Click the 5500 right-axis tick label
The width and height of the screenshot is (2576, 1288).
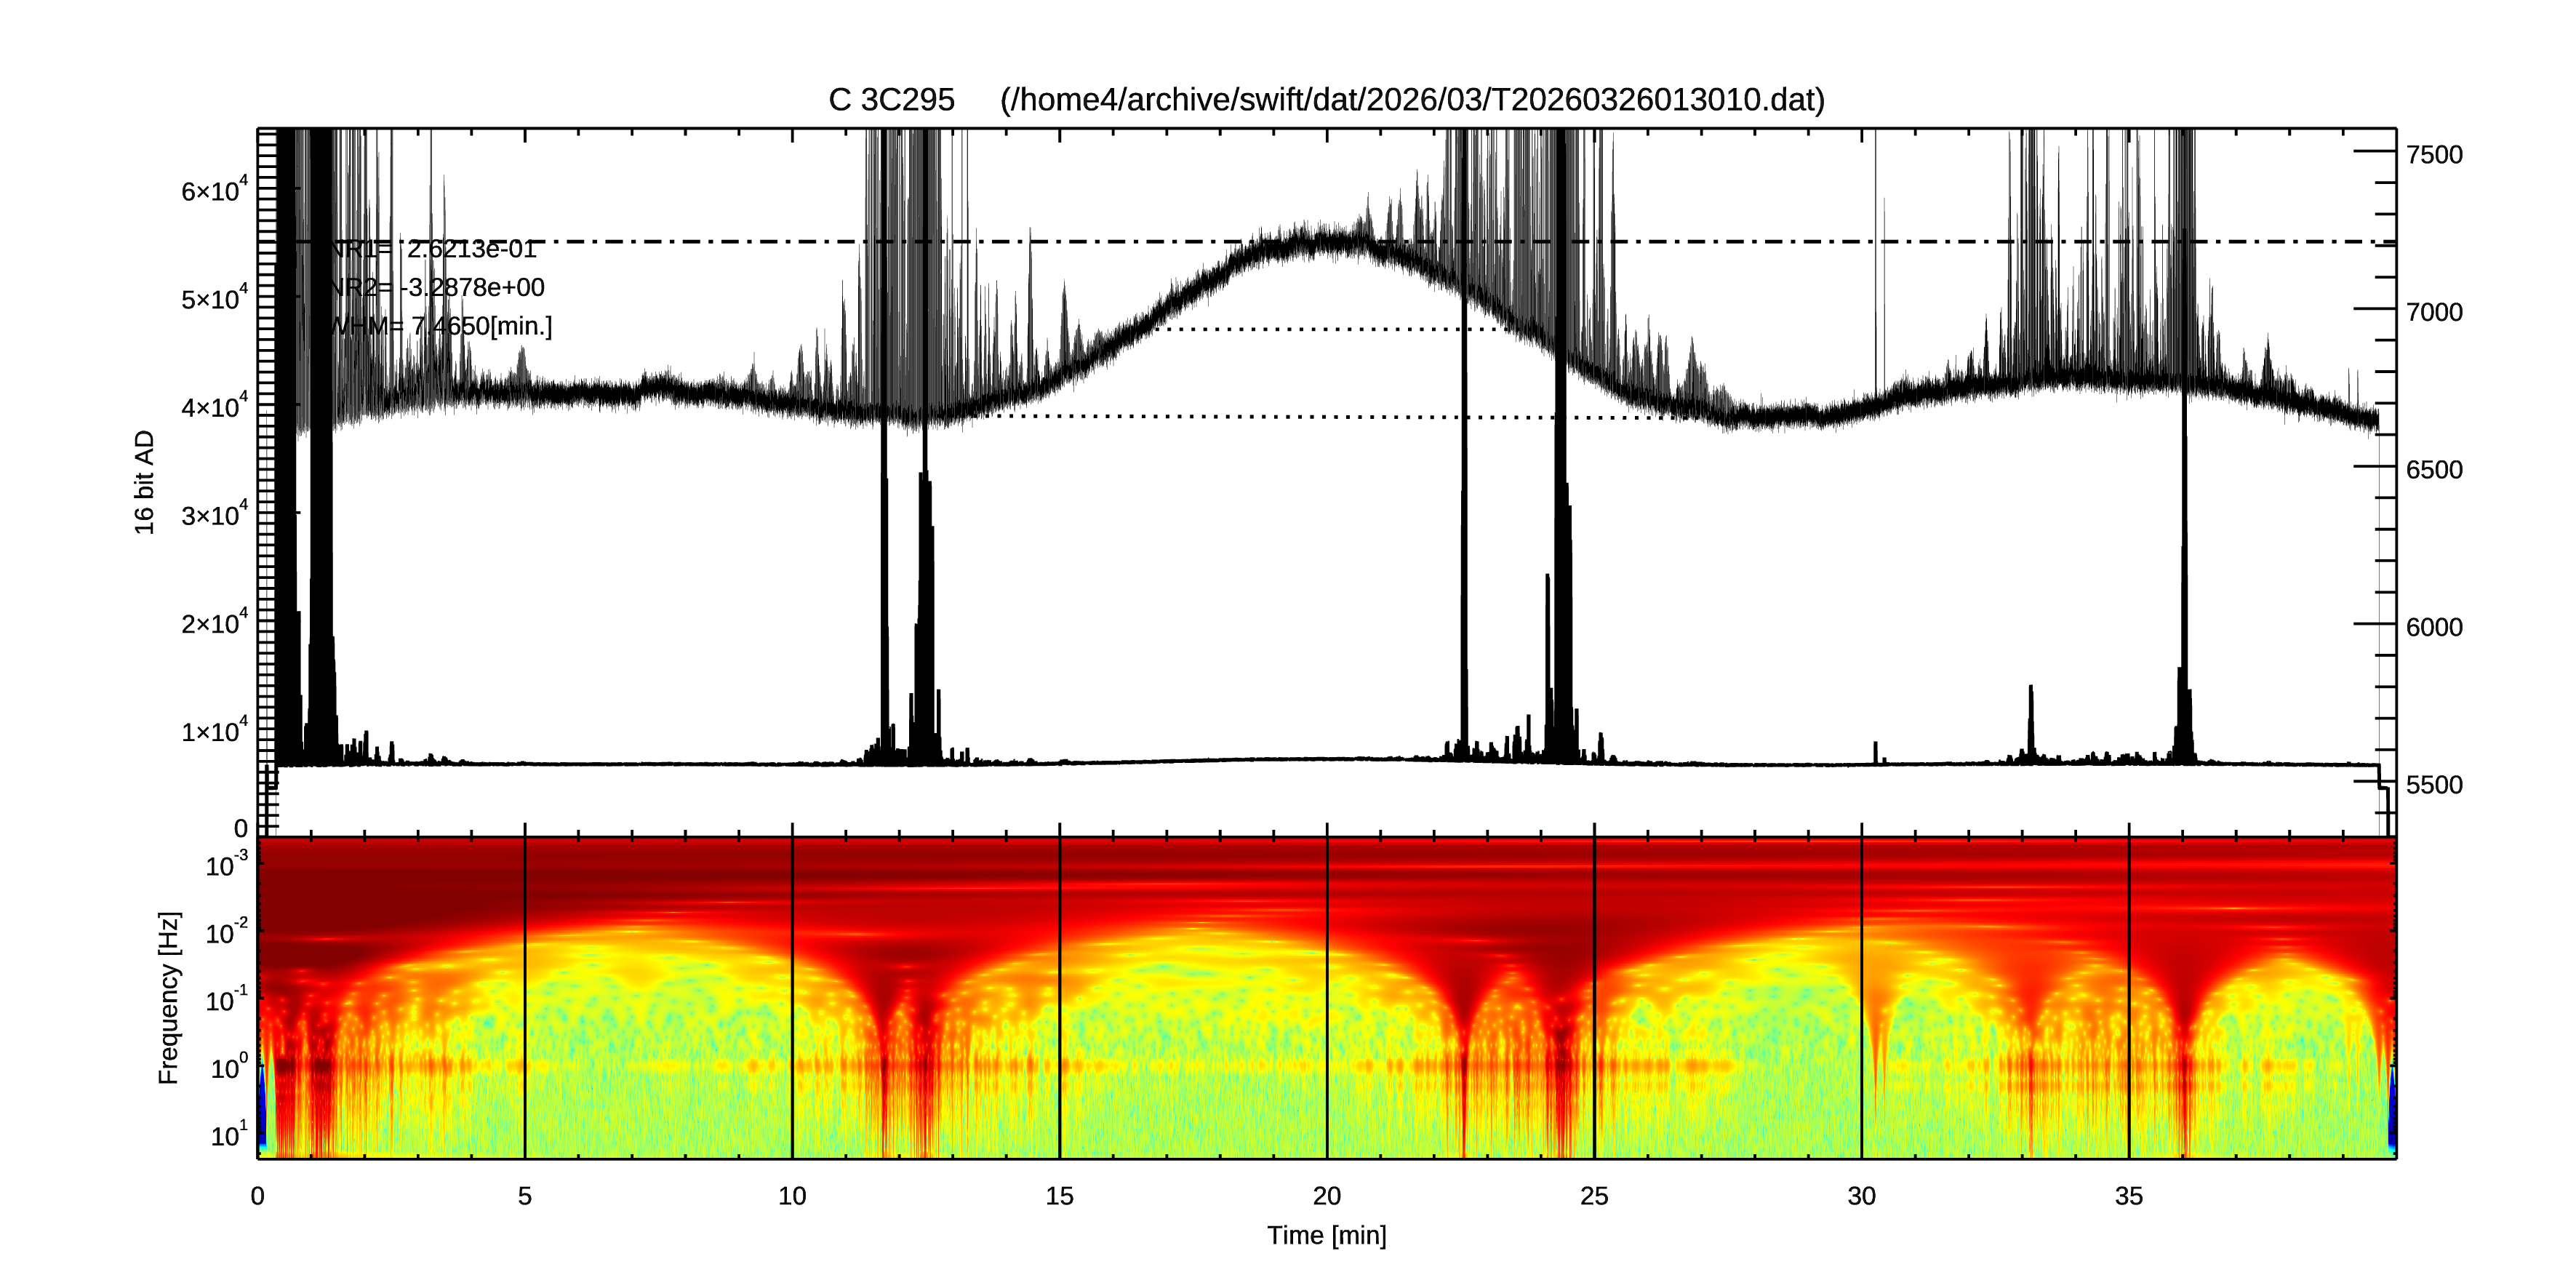click(x=2434, y=785)
